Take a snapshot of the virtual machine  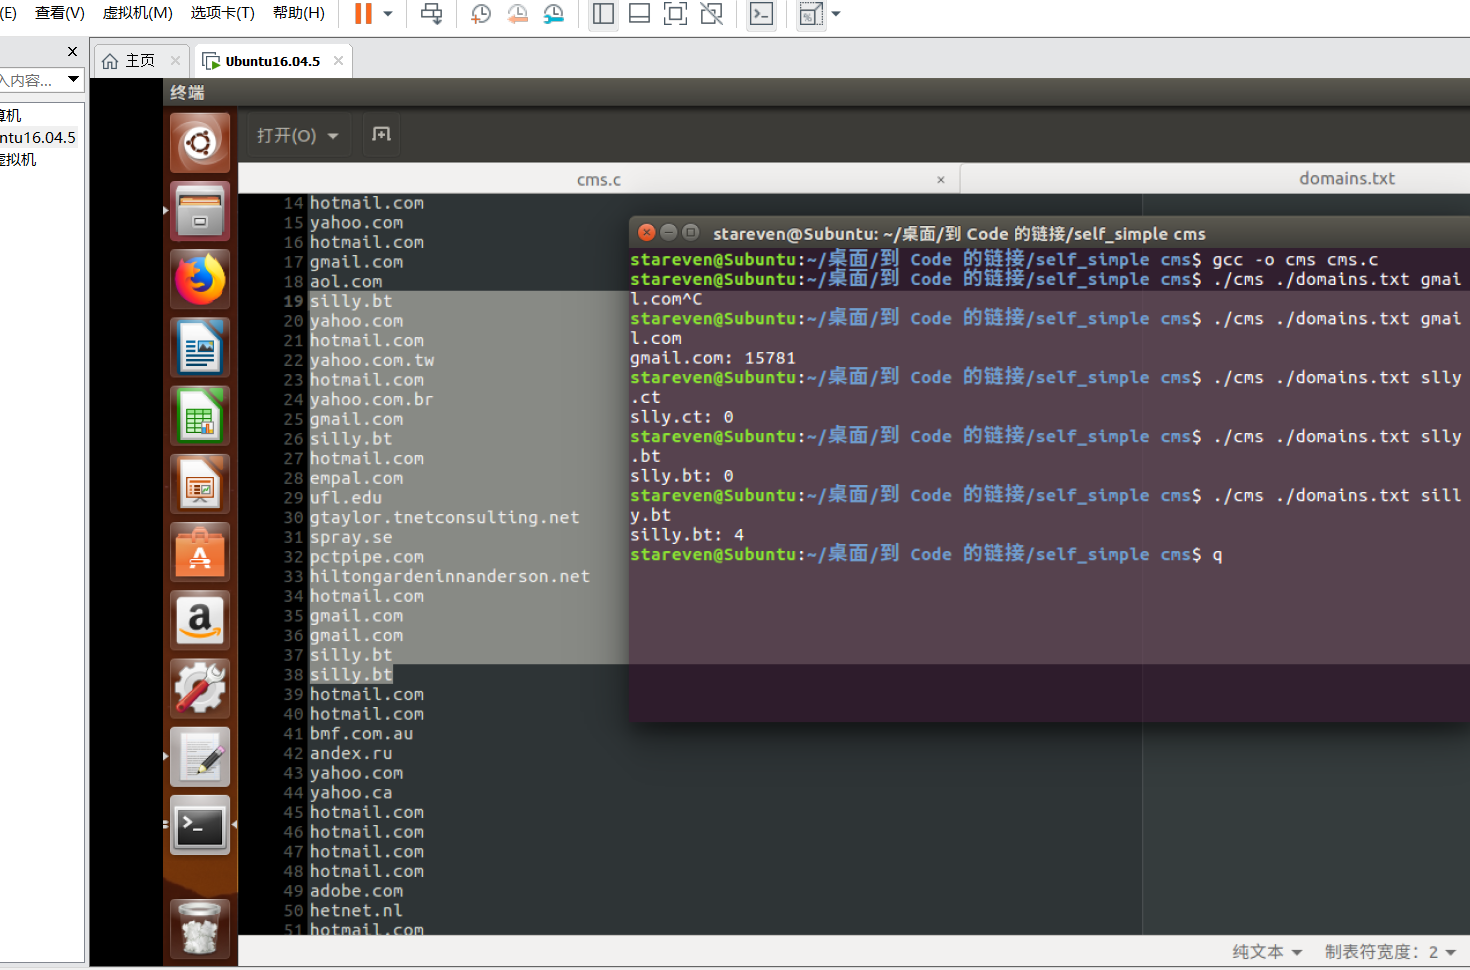pos(481,14)
